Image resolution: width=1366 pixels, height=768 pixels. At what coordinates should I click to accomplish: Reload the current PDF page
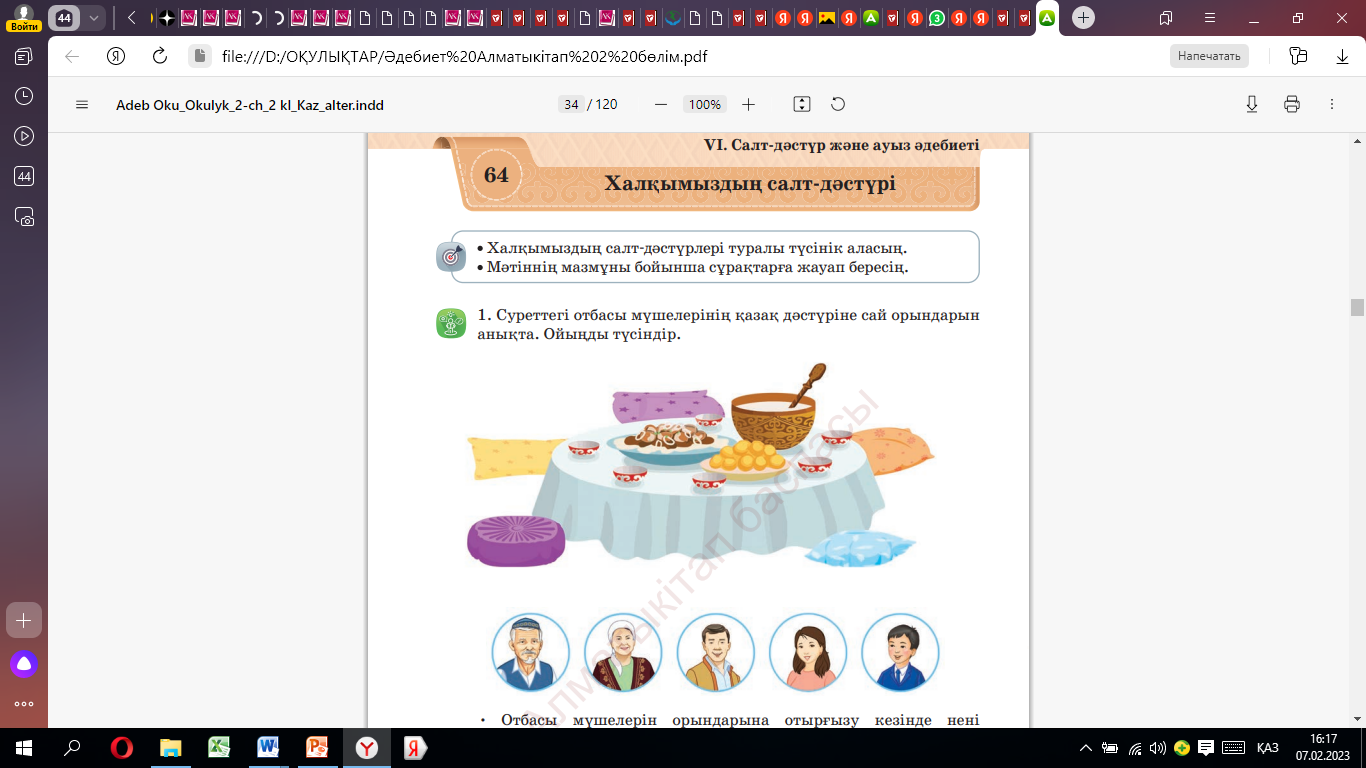click(x=159, y=57)
